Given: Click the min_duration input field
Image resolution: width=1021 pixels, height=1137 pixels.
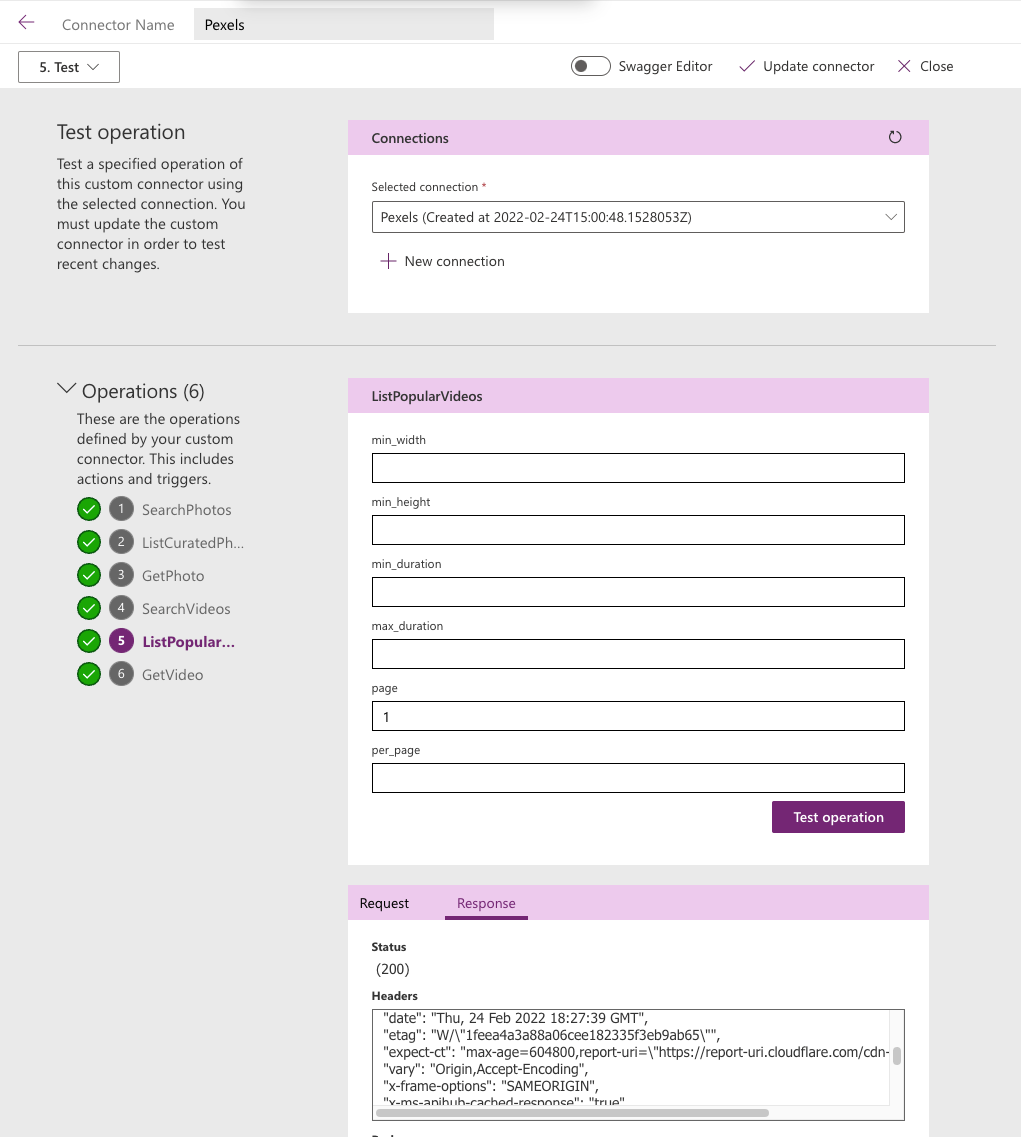Looking at the screenshot, I should [x=638, y=592].
